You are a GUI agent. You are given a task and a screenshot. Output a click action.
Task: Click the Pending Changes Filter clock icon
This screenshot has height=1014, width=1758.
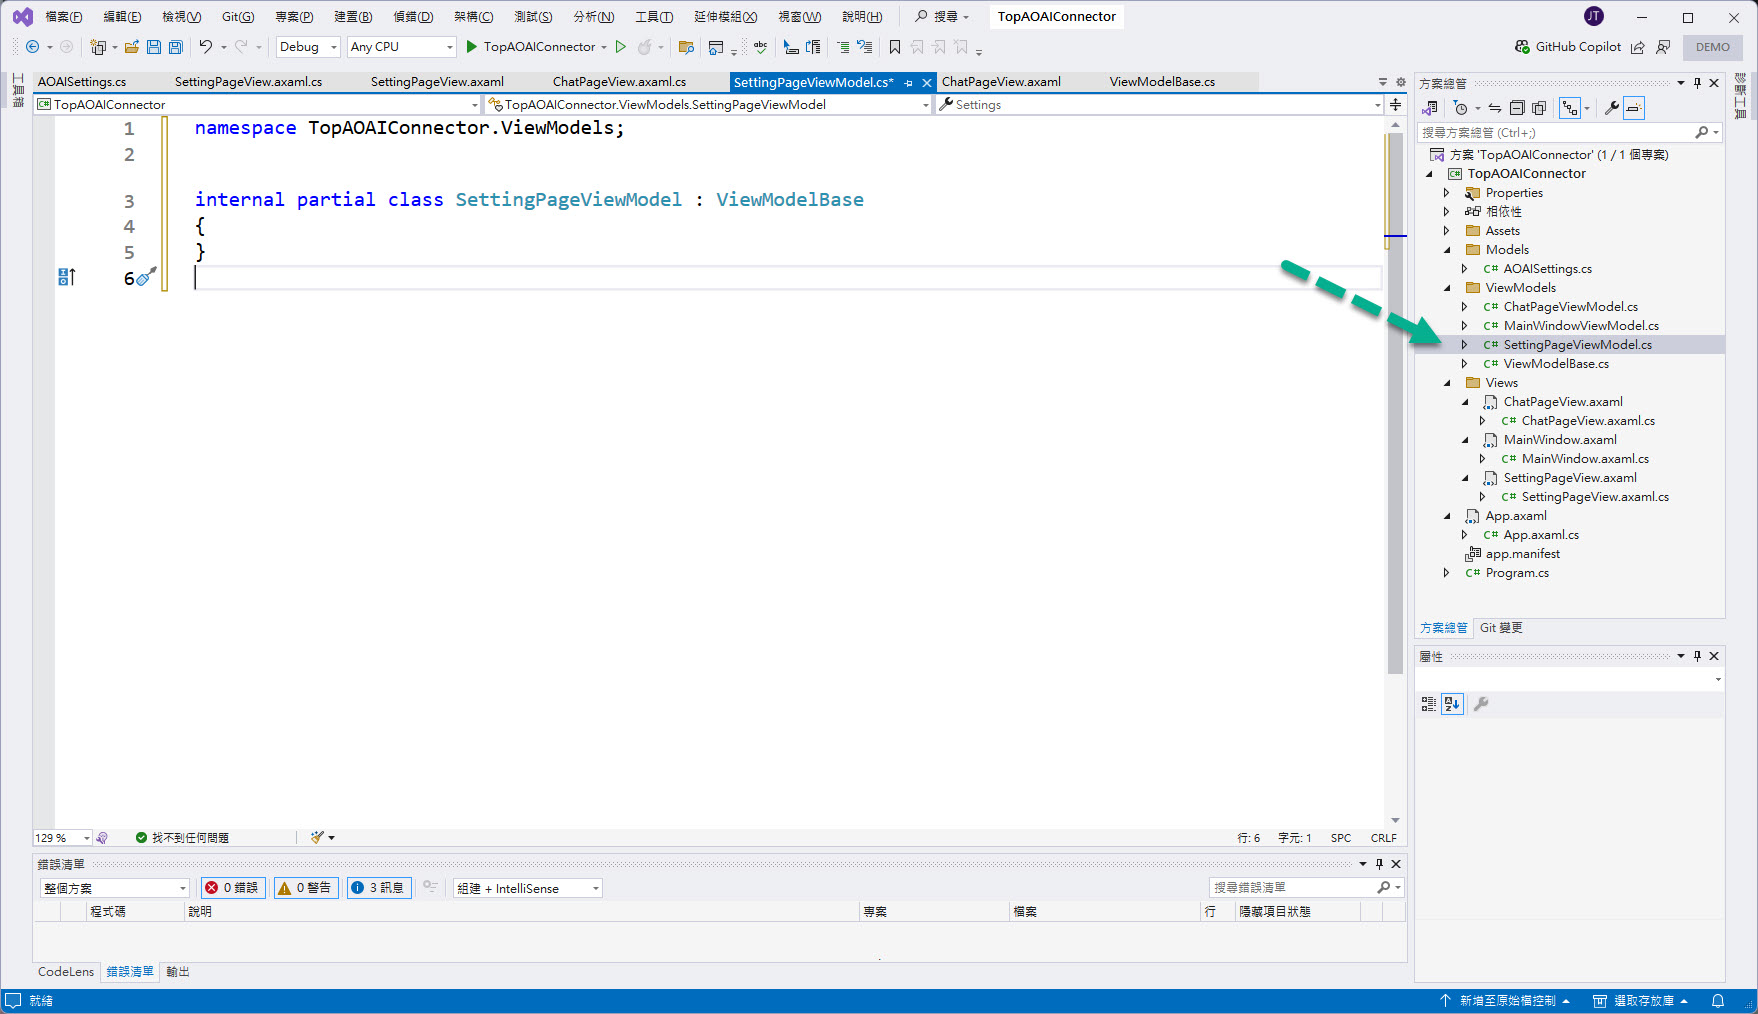(1461, 108)
